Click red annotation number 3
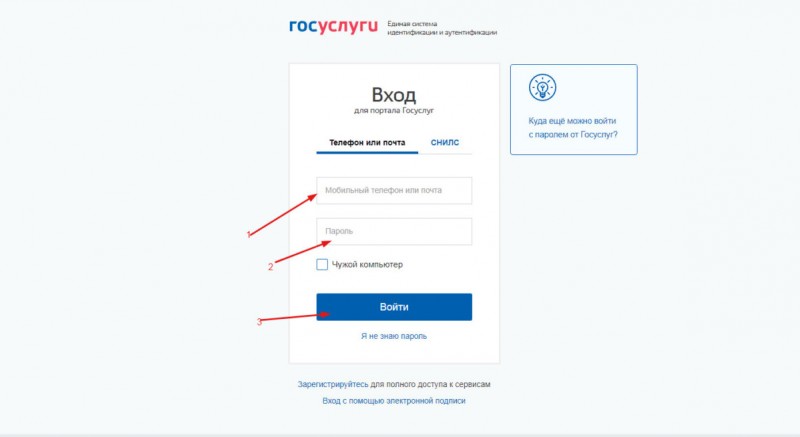Viewport: 800px width, 437px height. click(259, 322)
